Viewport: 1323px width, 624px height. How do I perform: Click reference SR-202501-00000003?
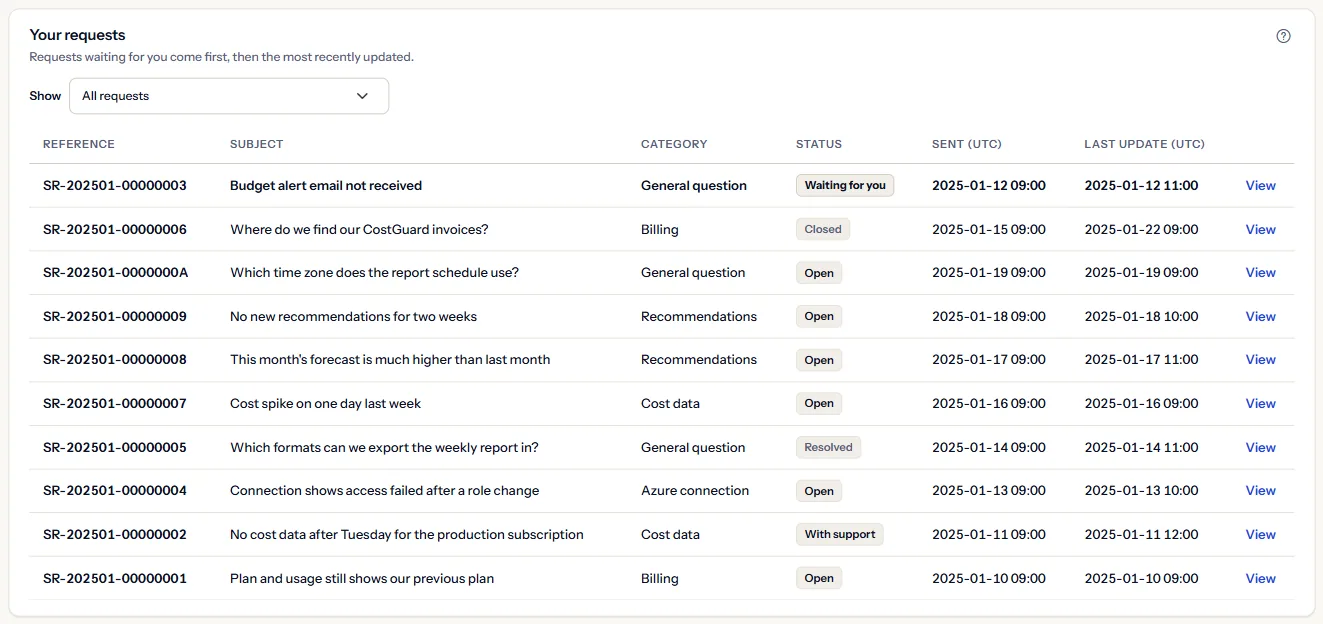click(x=115, y=185)
